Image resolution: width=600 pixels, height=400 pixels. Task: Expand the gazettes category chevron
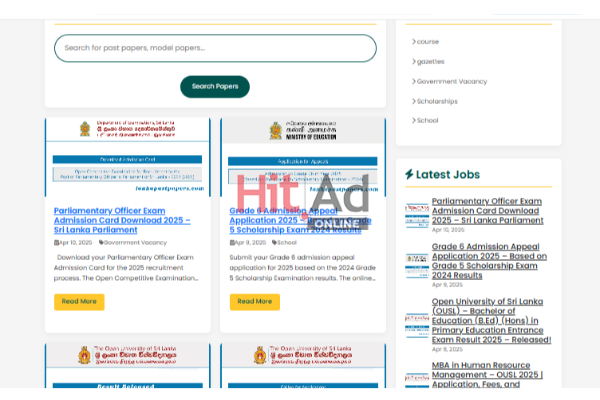(x=414, y=62)
